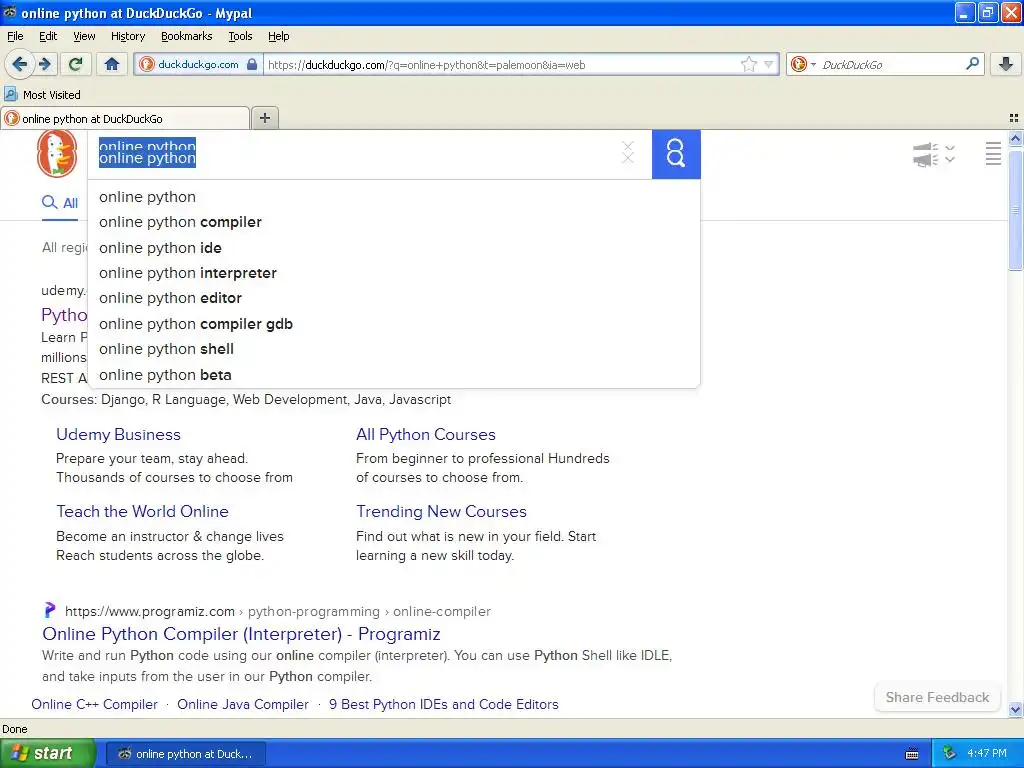This screenshot has width=1024, height=768.
Task: Open the Online C++ Compiler sitelink
Action: [95, 704]
